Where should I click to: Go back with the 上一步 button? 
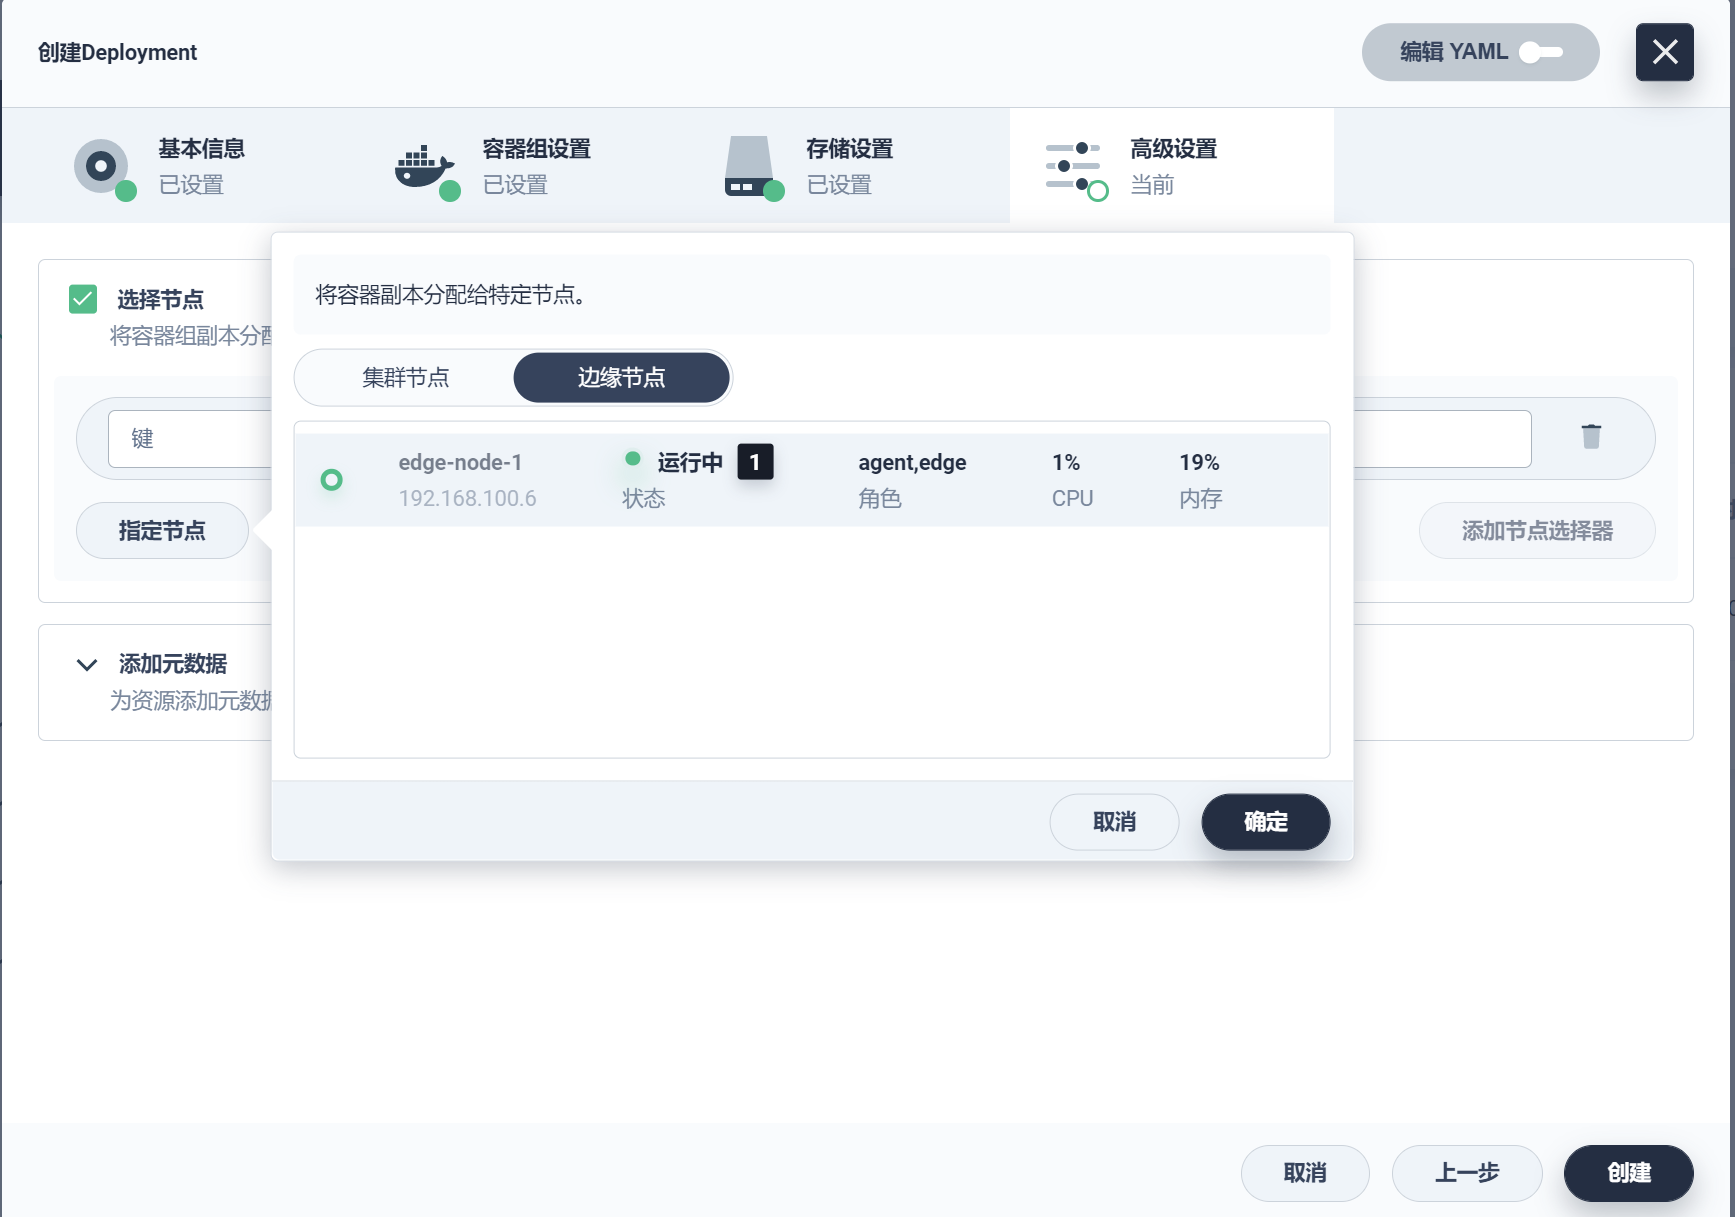click(1466, 1174)
